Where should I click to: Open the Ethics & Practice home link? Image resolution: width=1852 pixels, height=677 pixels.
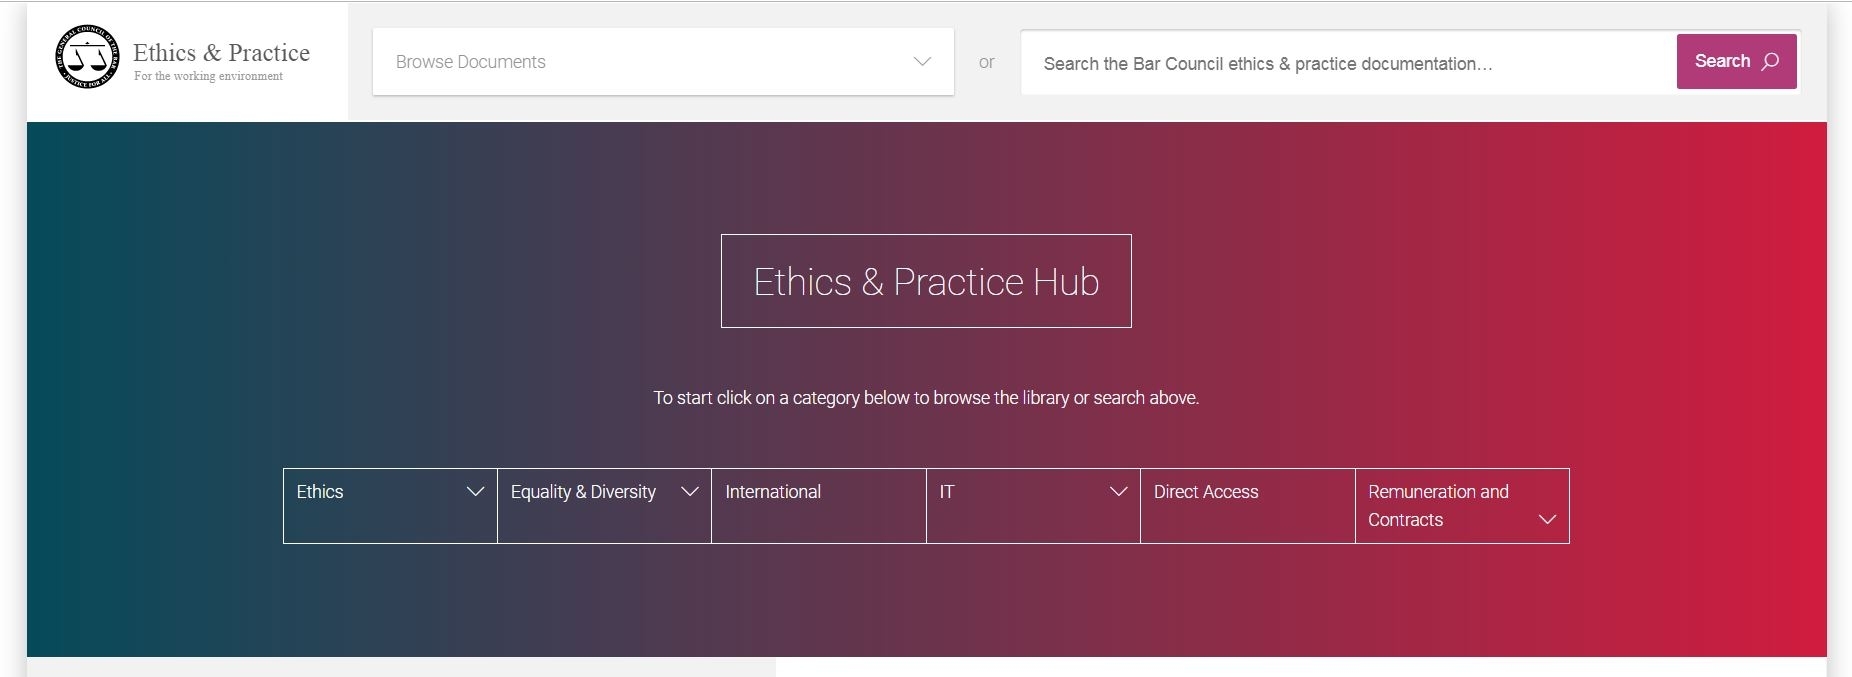(x=221, y=53)
